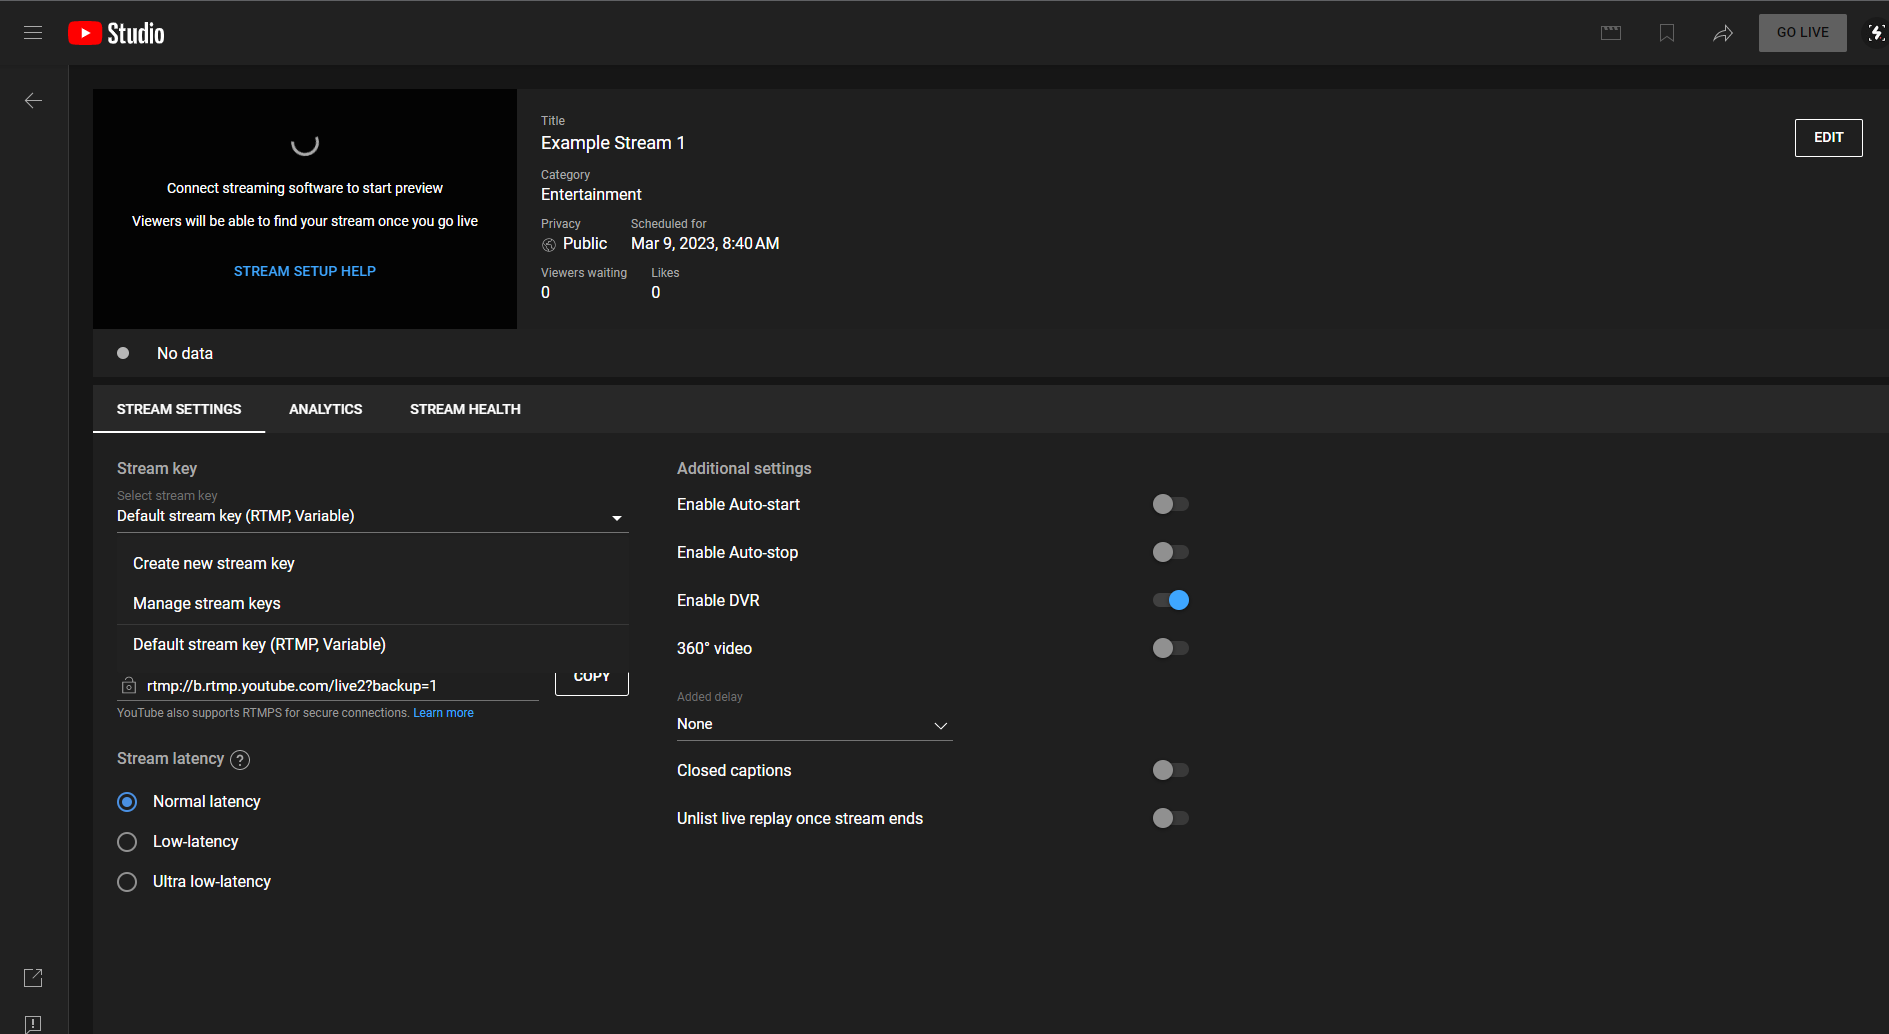Click the Example Stream 1 title text
The image size is (1889, 1034).
coord(613,143)
